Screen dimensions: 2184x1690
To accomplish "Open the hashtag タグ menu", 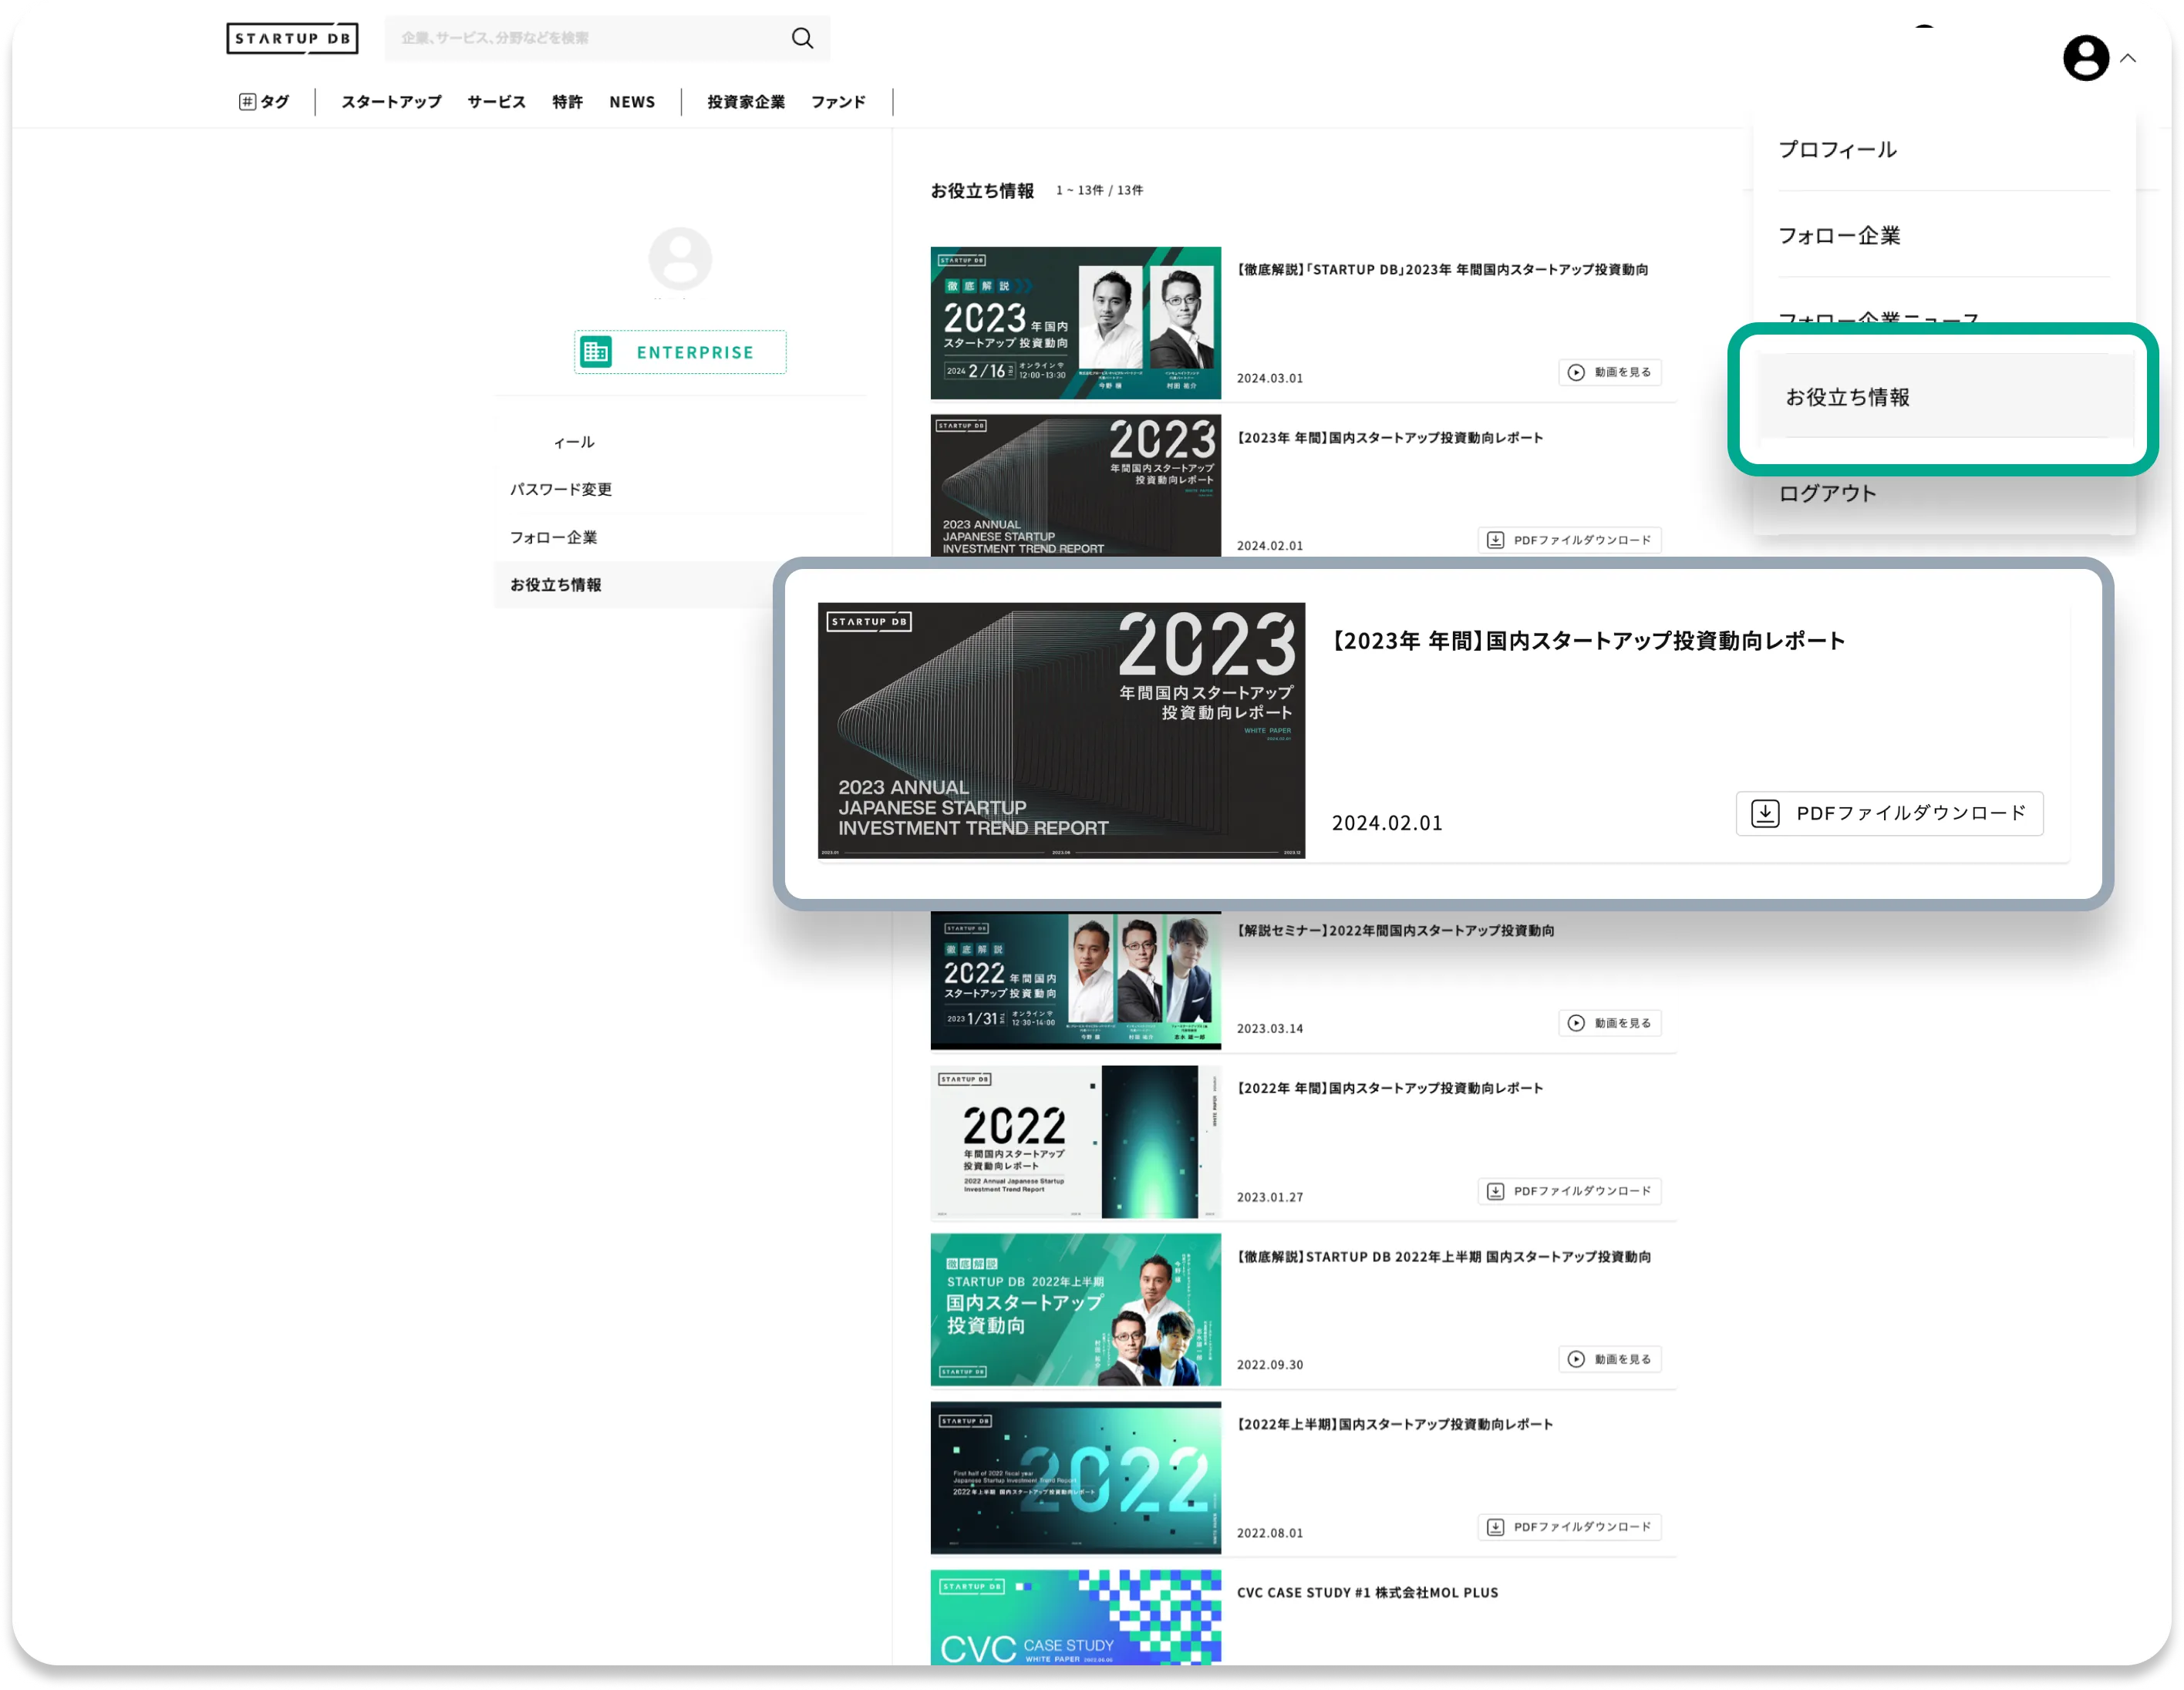I will tap(264, 102).
